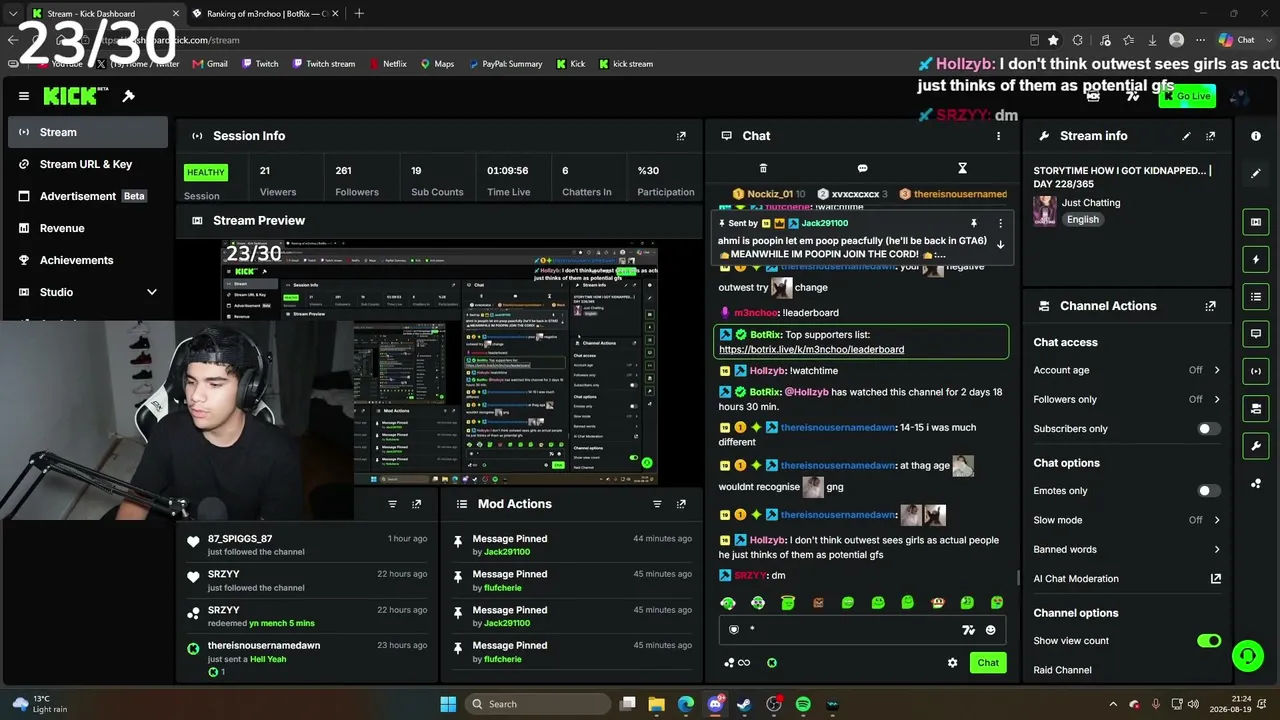Expand the Studio sidebar section
Screen dimensions: 1280x720
click(152, 292)
